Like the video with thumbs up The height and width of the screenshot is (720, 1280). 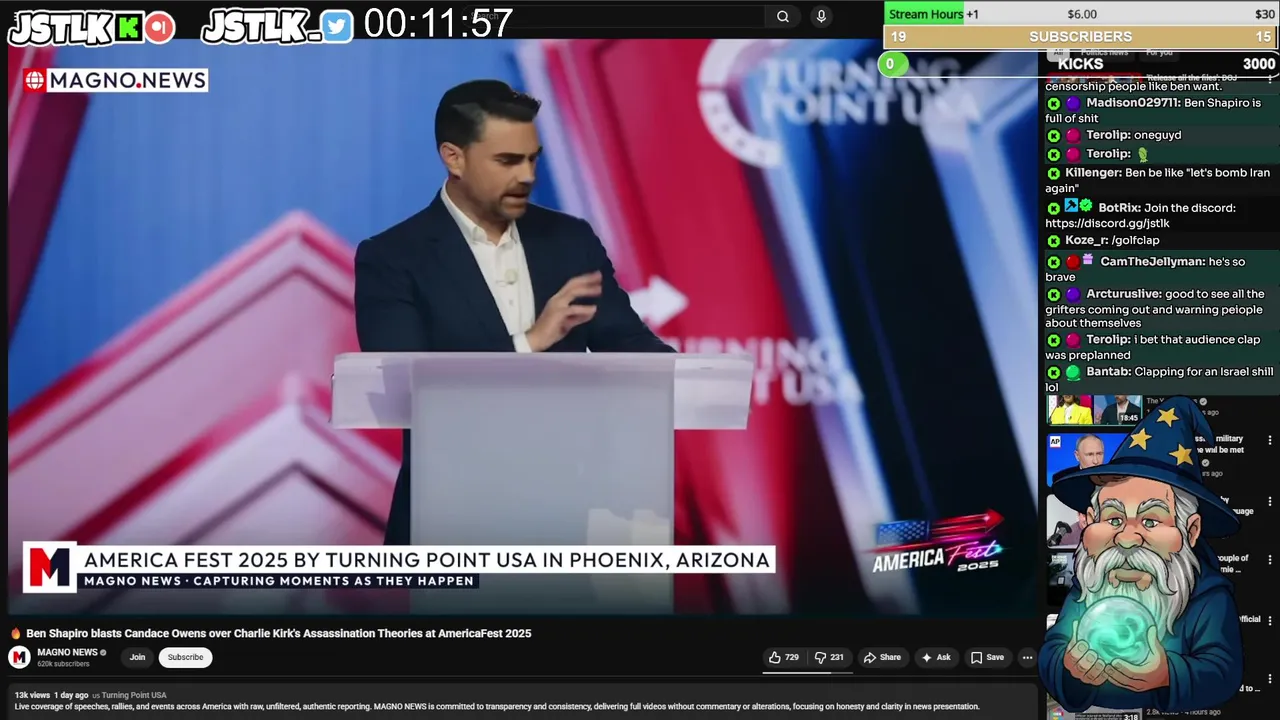click(783, 657)
